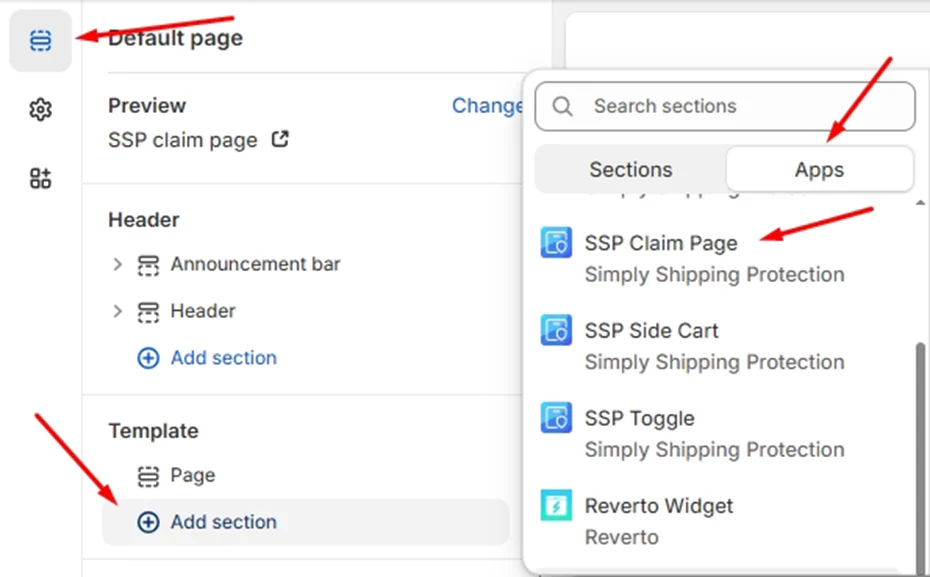Image resolution: width=930 pixels, height=577 pixels.
Task: Click the SSP Side Cart app icon
Action: tap(556, 330)
